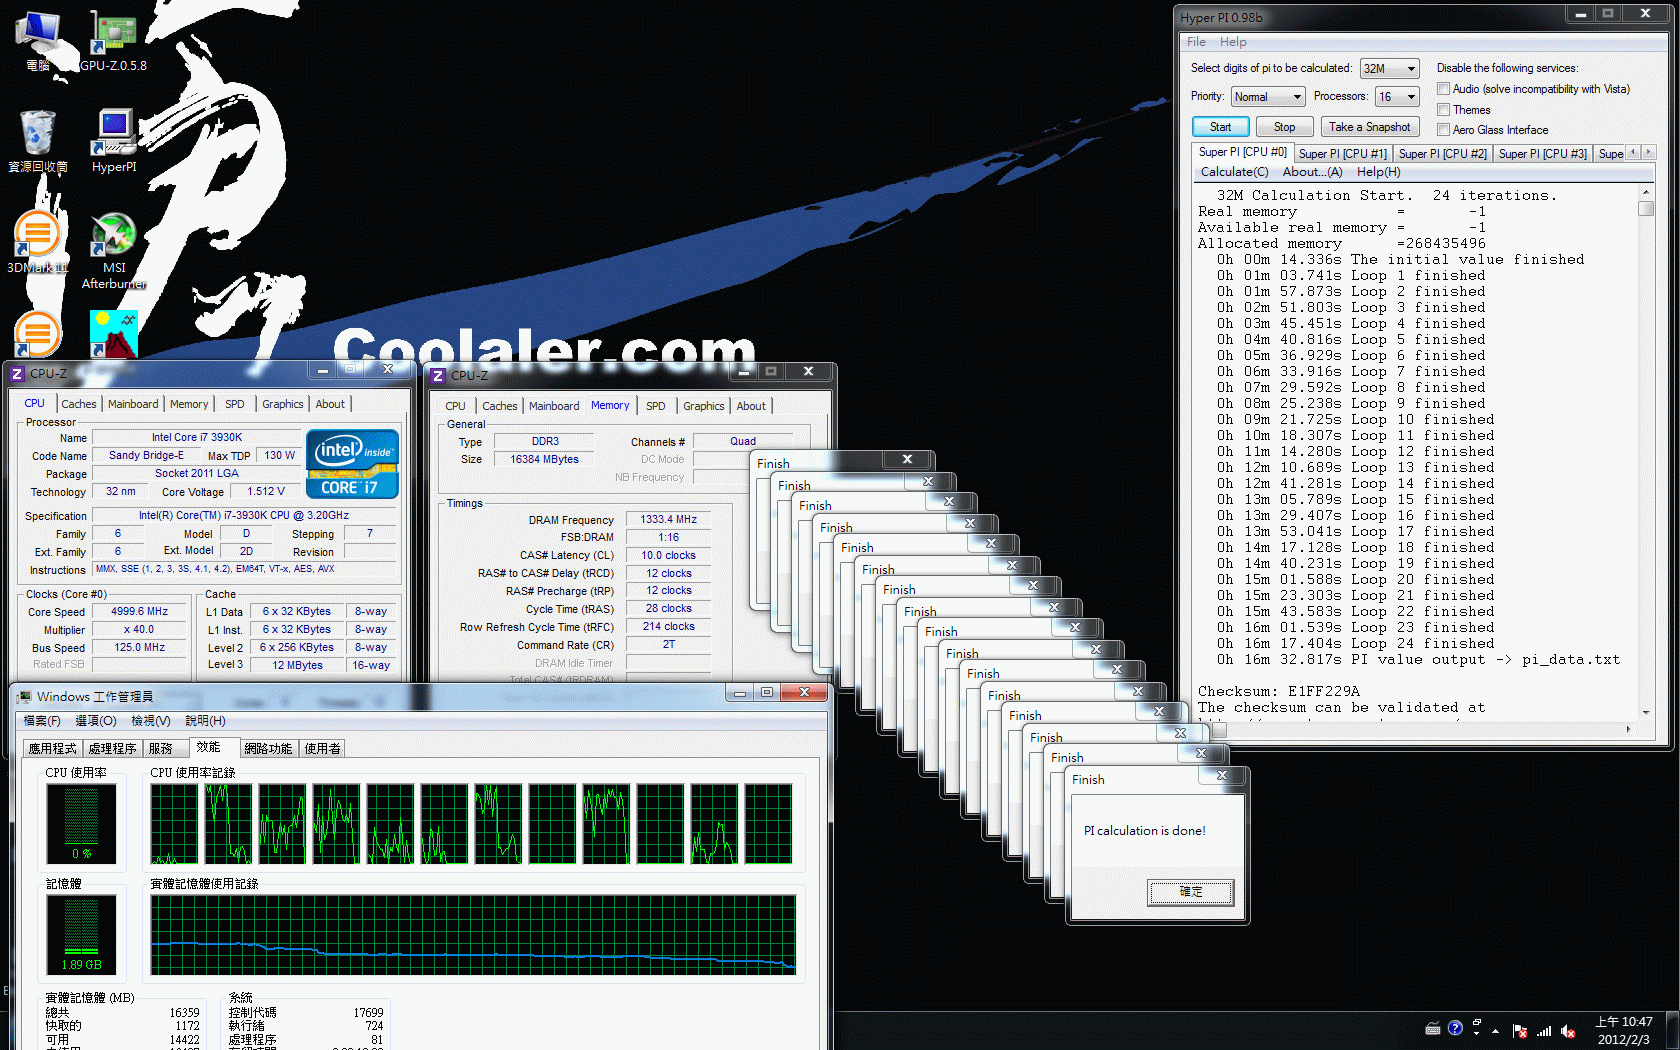Click the Checksum: E1FF229A line
Screen dimensions: 1680x1050
click(x=1279, y=691)
